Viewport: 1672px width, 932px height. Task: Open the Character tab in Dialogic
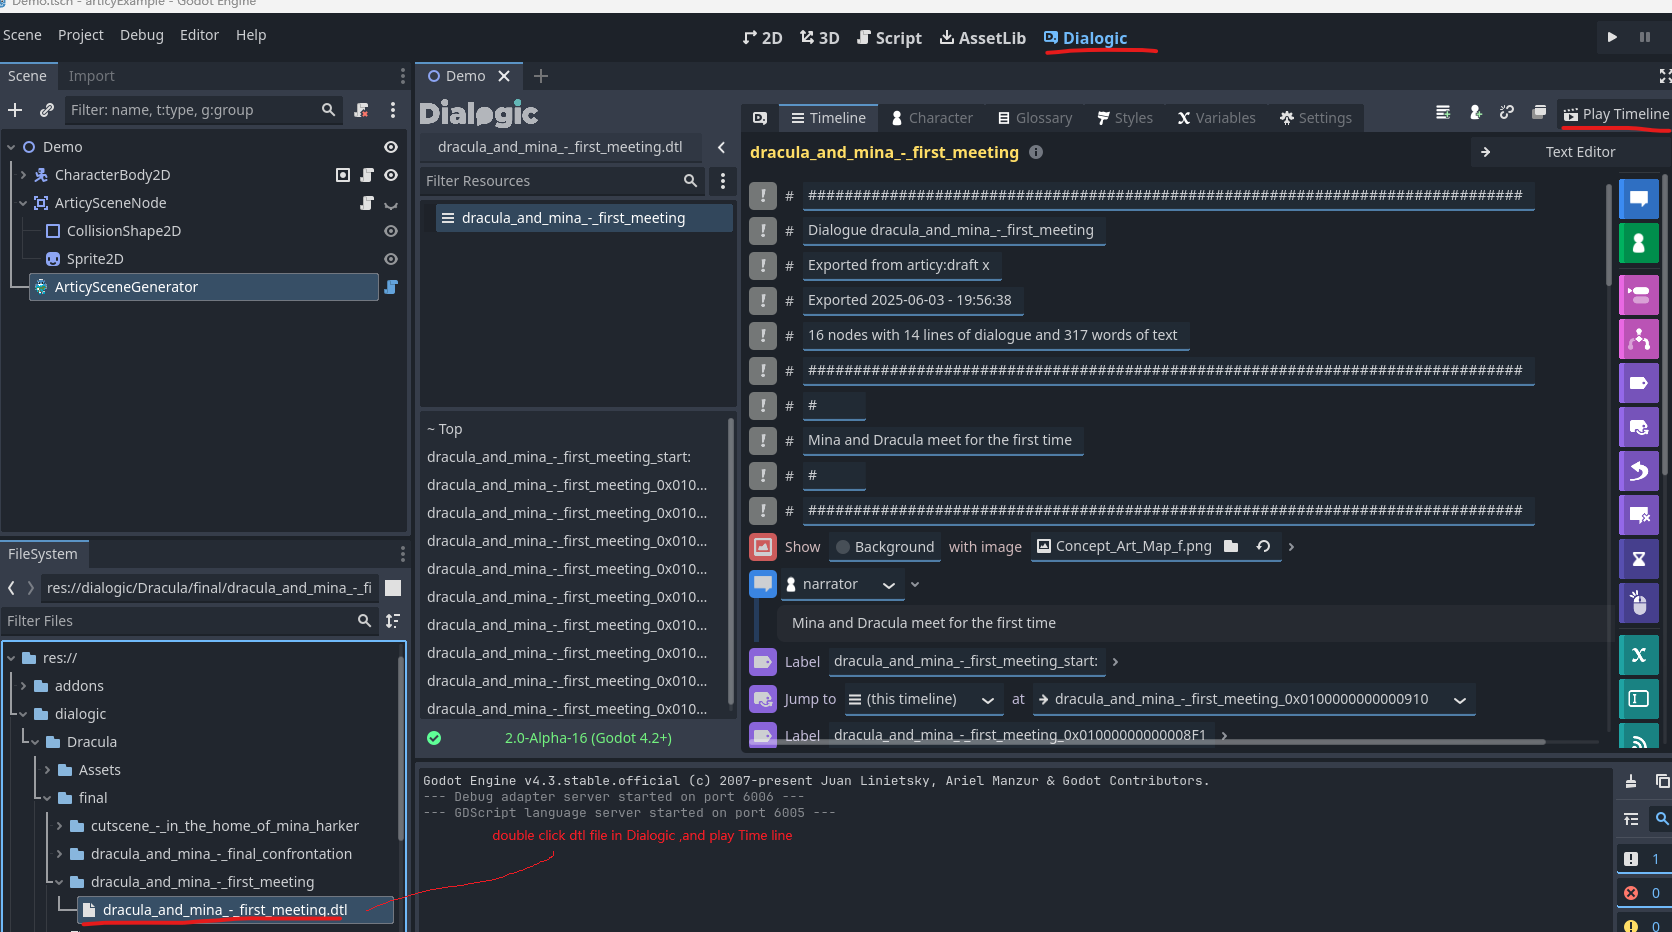tap(931, 118)
